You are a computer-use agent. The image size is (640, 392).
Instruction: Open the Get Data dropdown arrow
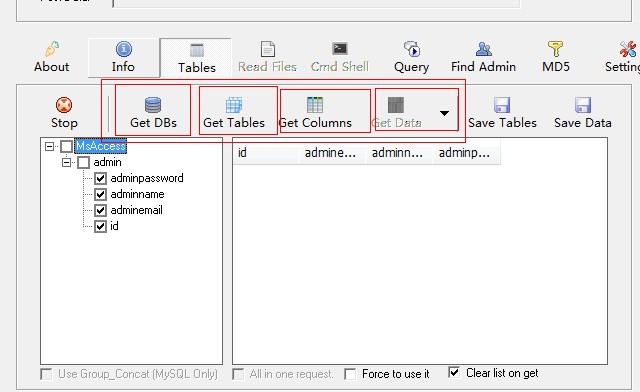(444, 113)
